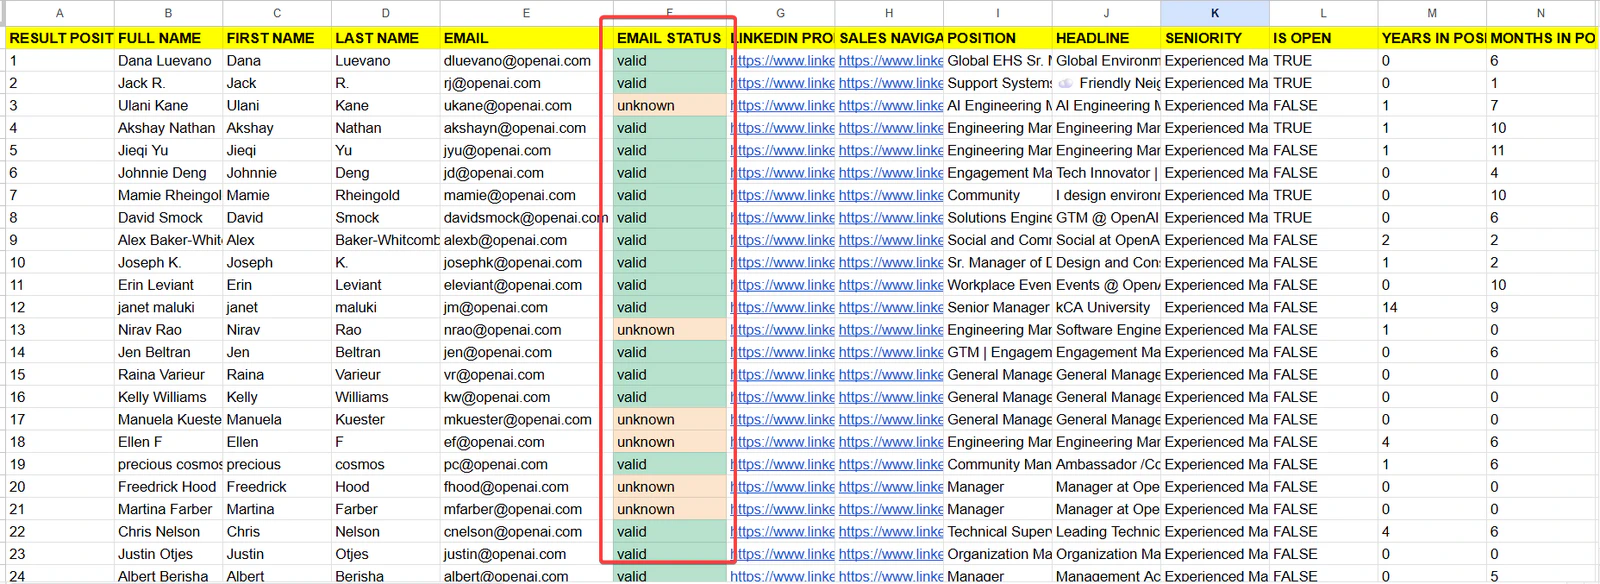1600x584 pixels.
Task: Select cell davidsmock@openai.com
Action: coord(526,218)
